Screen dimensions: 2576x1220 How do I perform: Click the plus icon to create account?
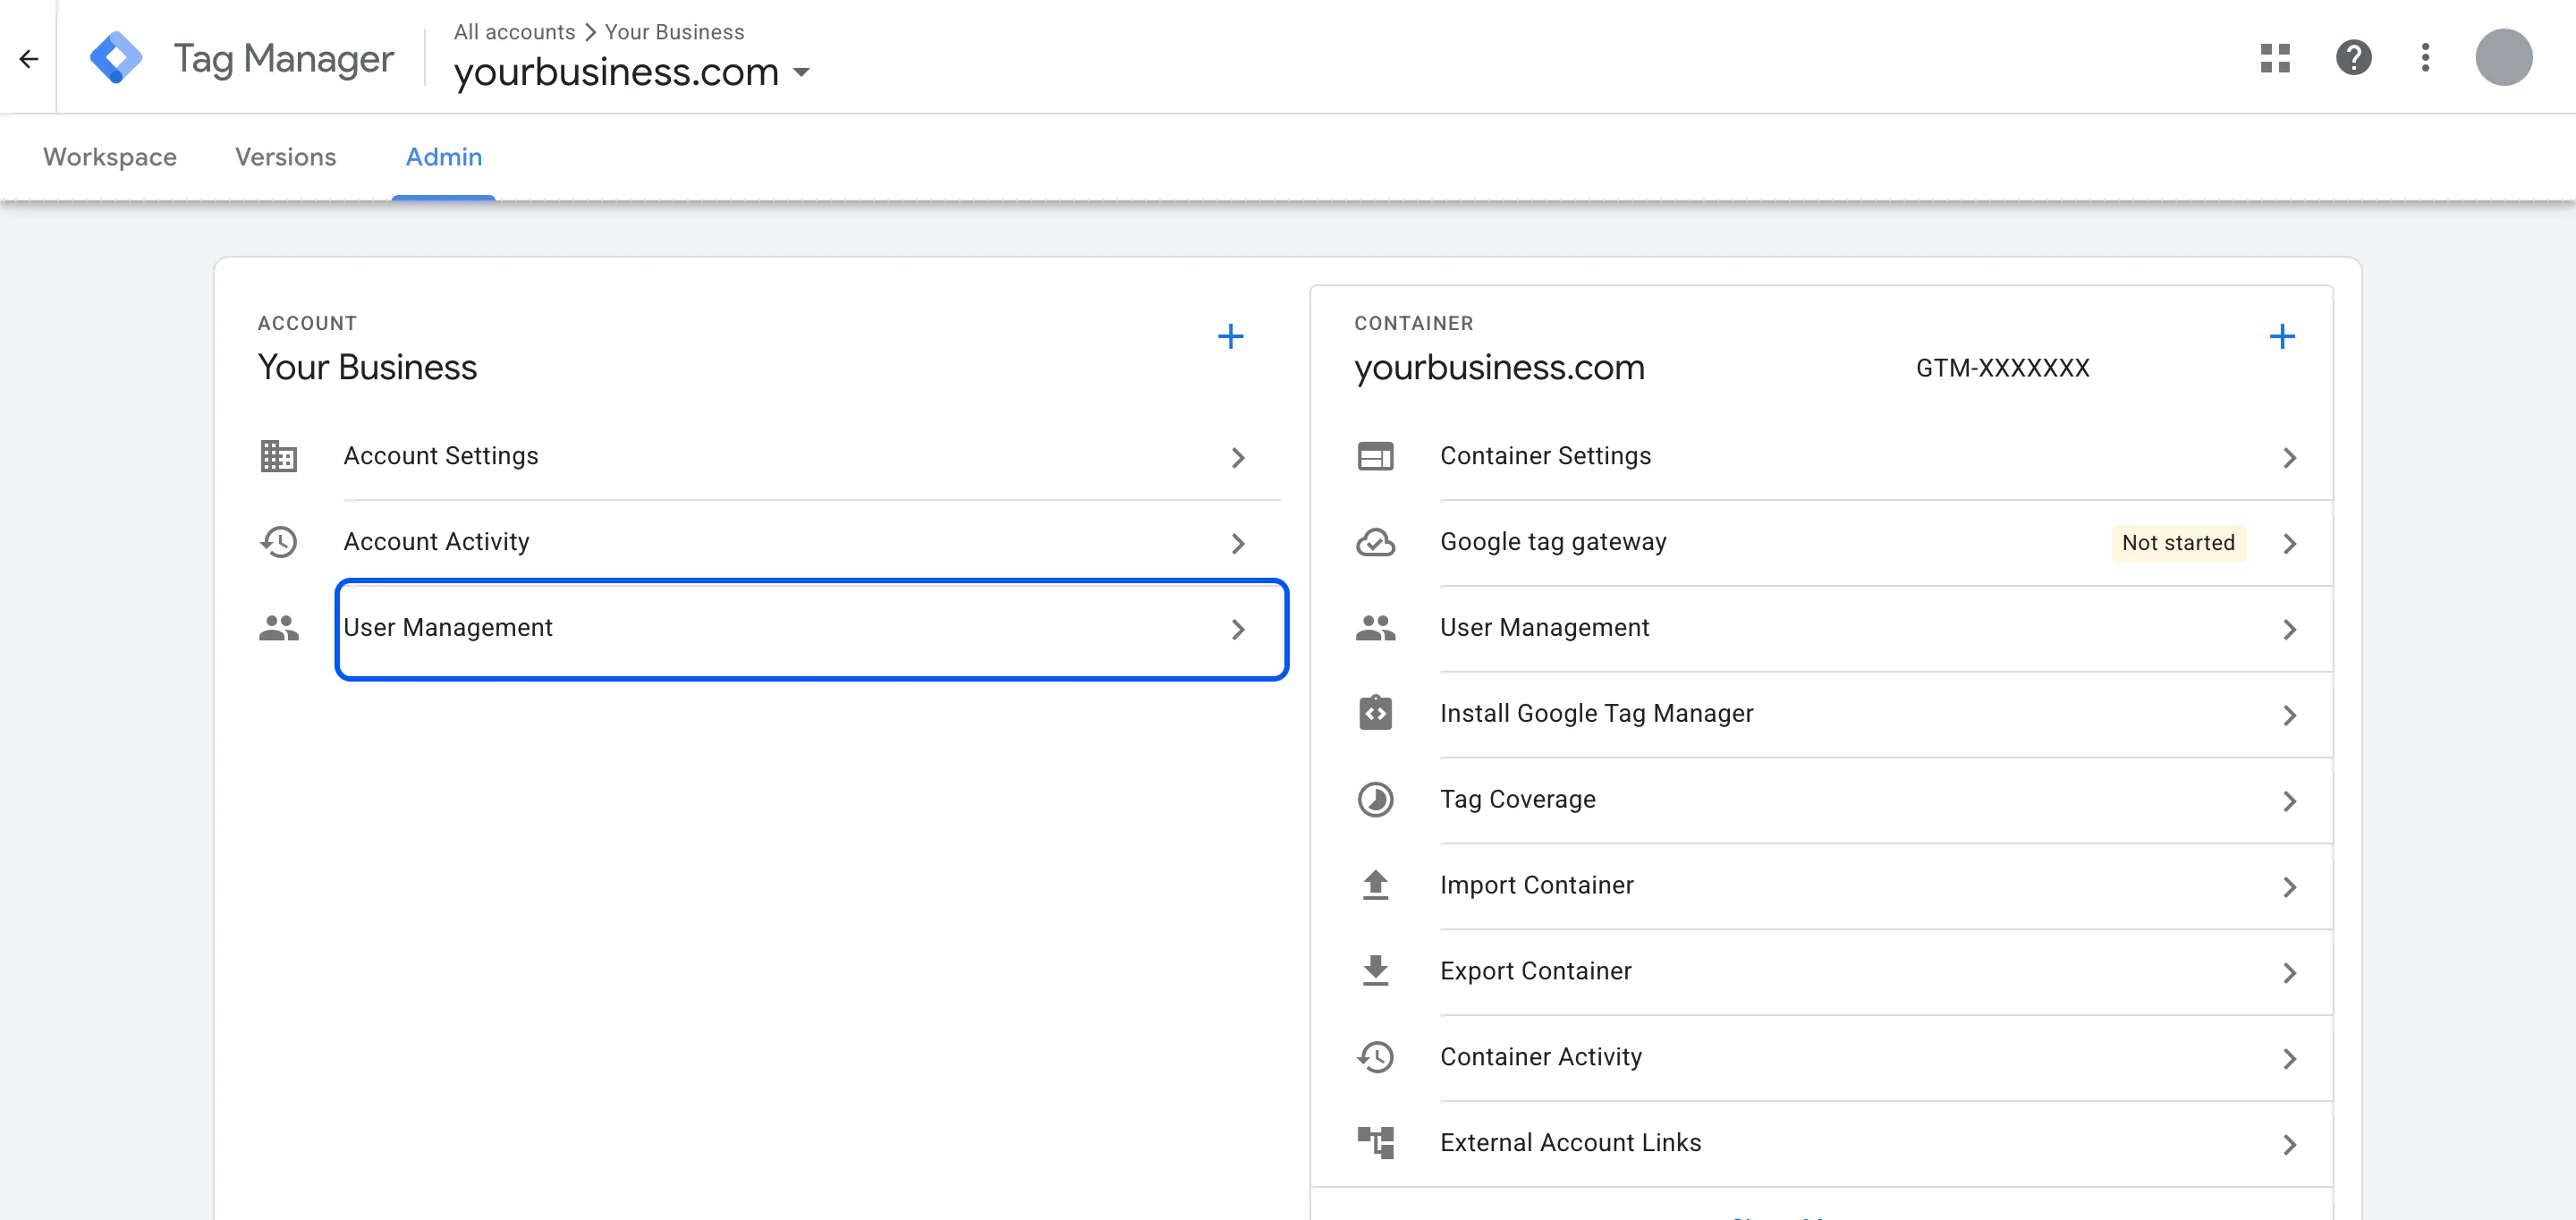coord(1230,336)
